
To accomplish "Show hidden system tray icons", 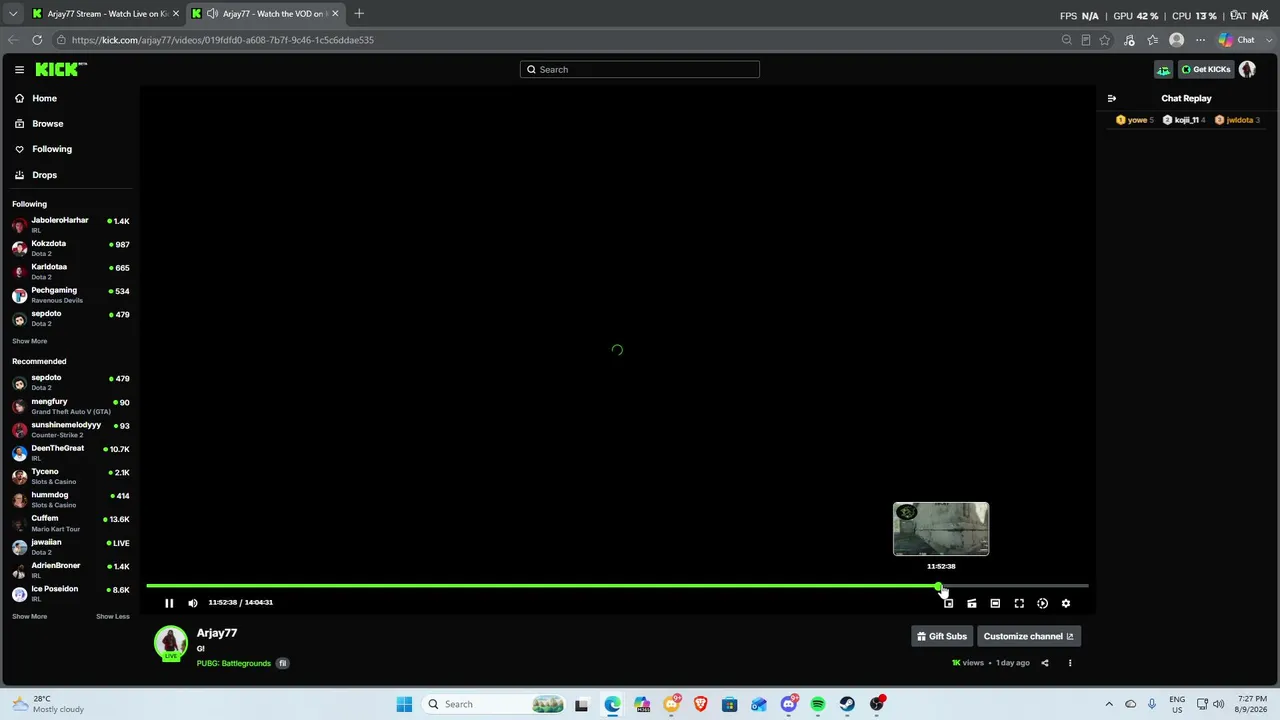I will coord(1108,704).
